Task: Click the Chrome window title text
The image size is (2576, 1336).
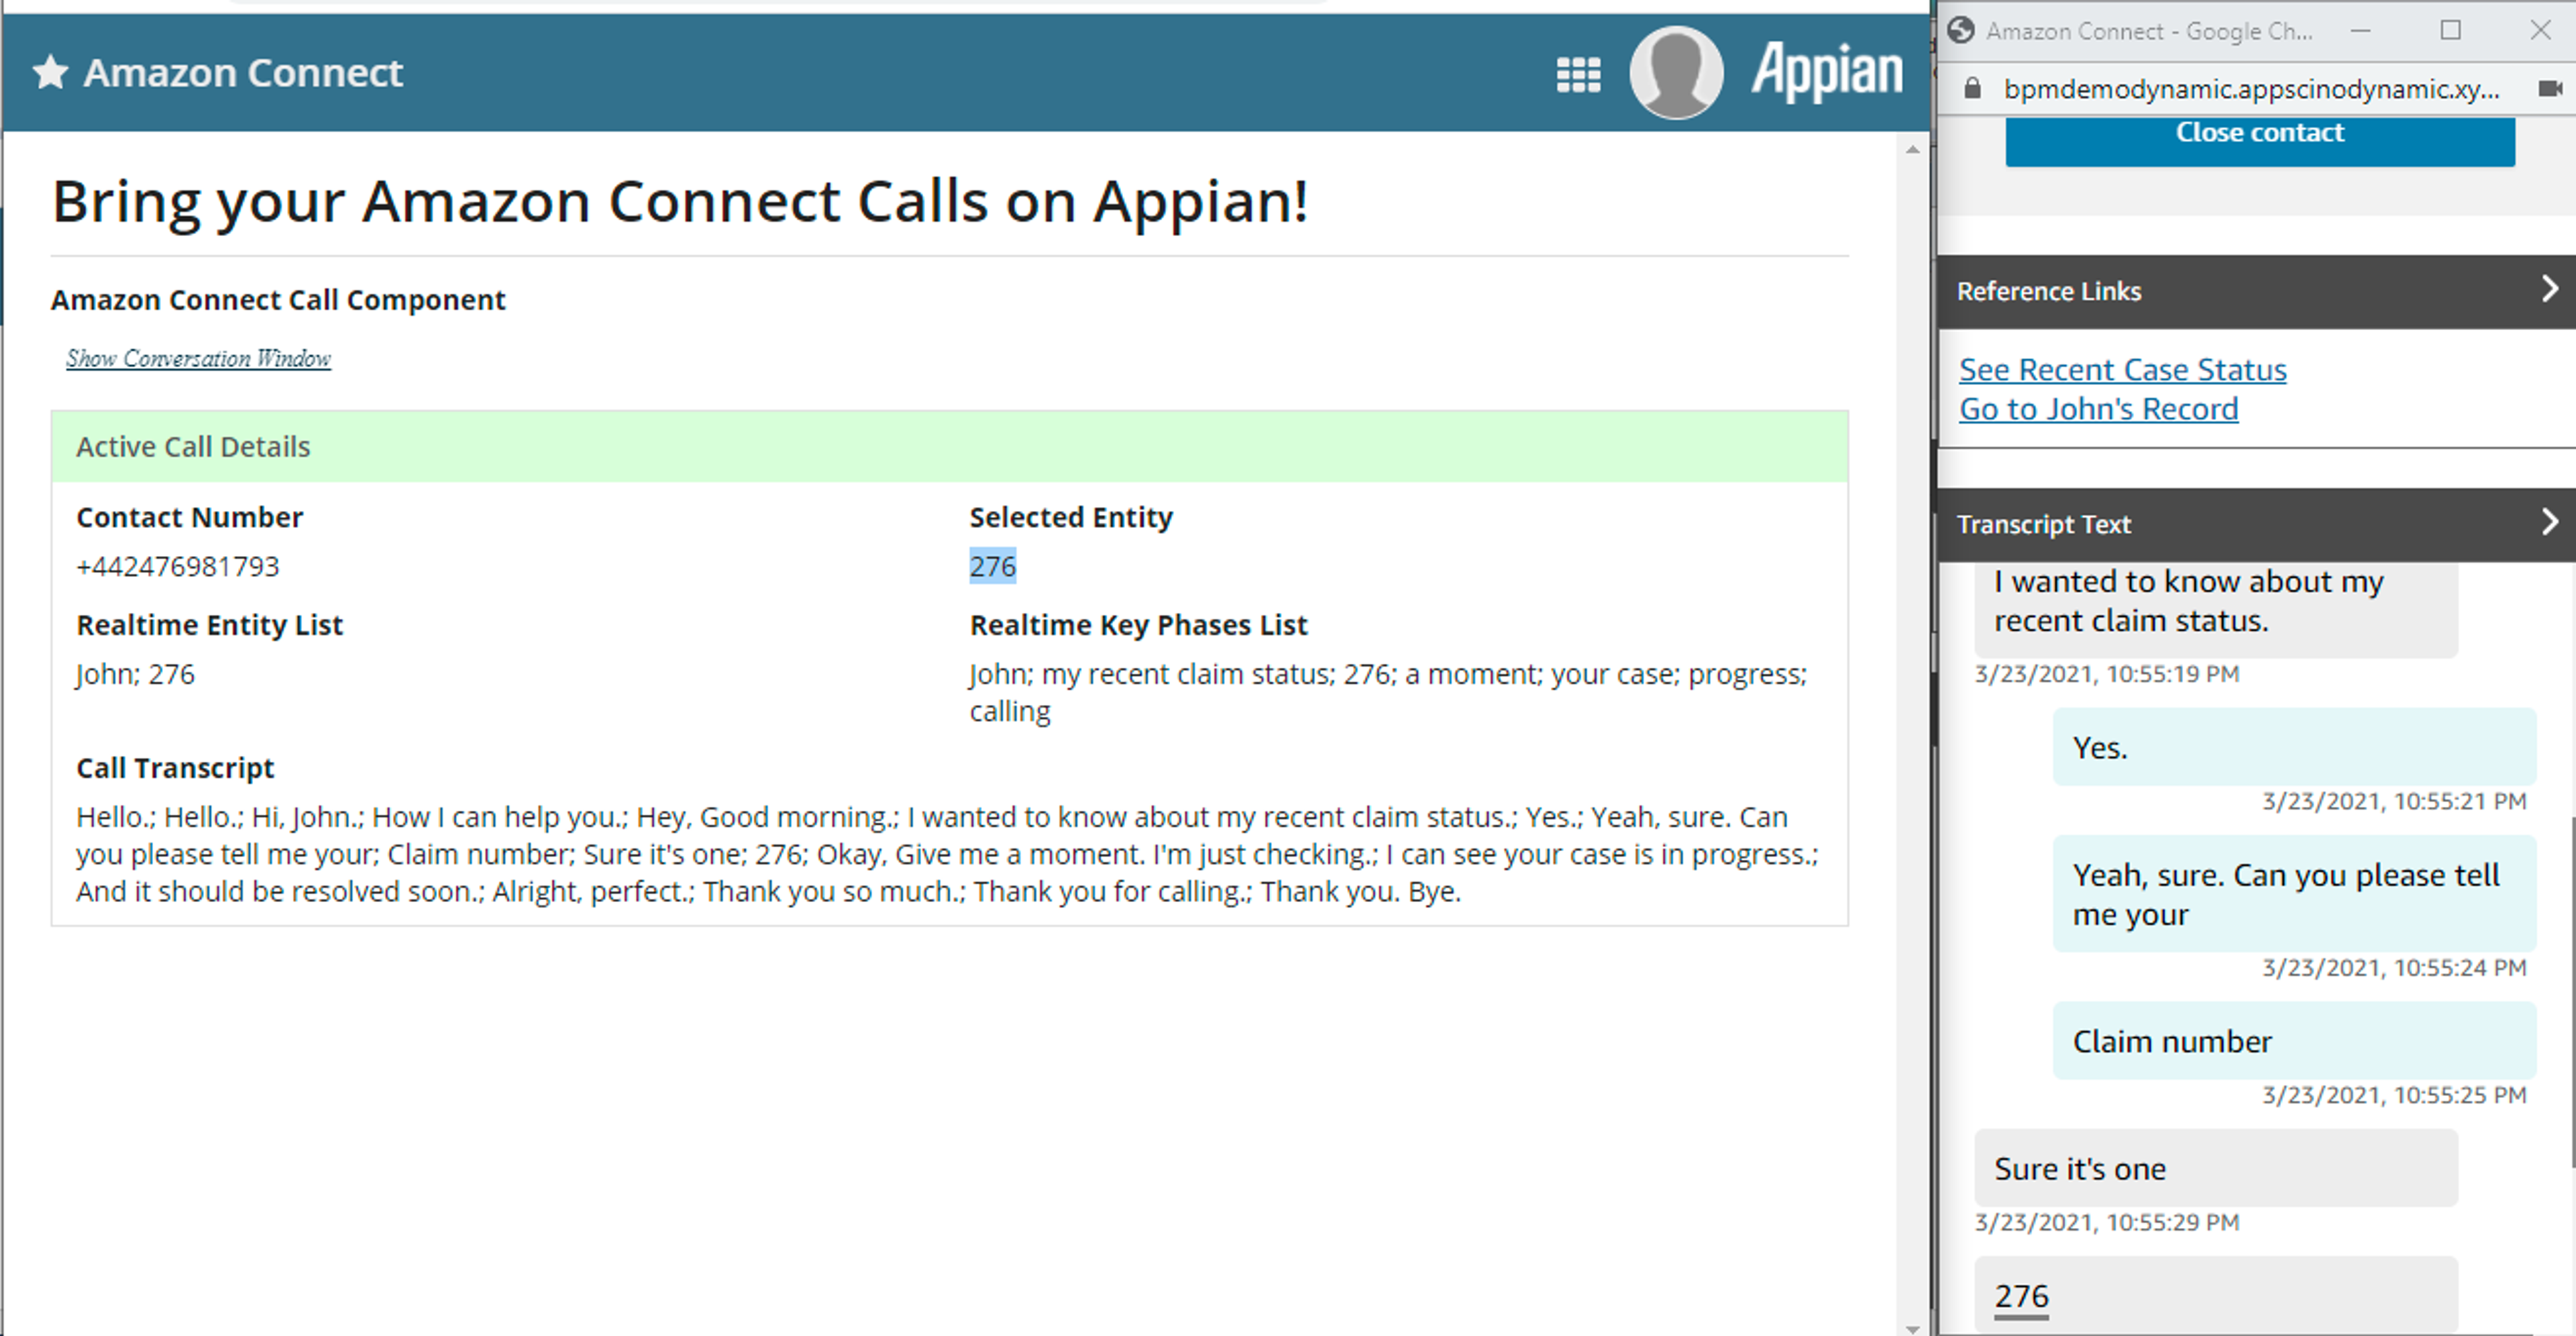Action: 2149,31
